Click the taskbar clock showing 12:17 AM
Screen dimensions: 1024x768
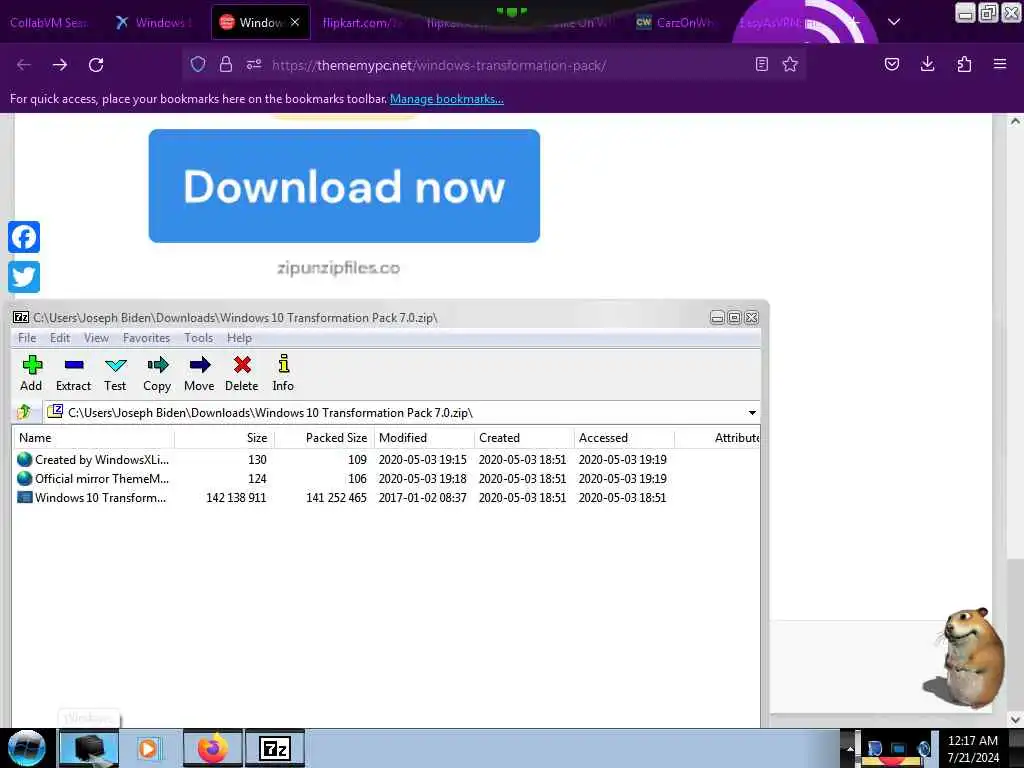click(973, 749)
